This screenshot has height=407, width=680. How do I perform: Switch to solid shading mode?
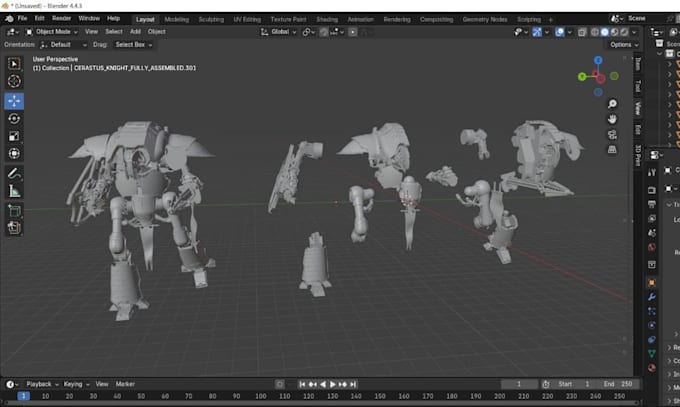(605, 32)
